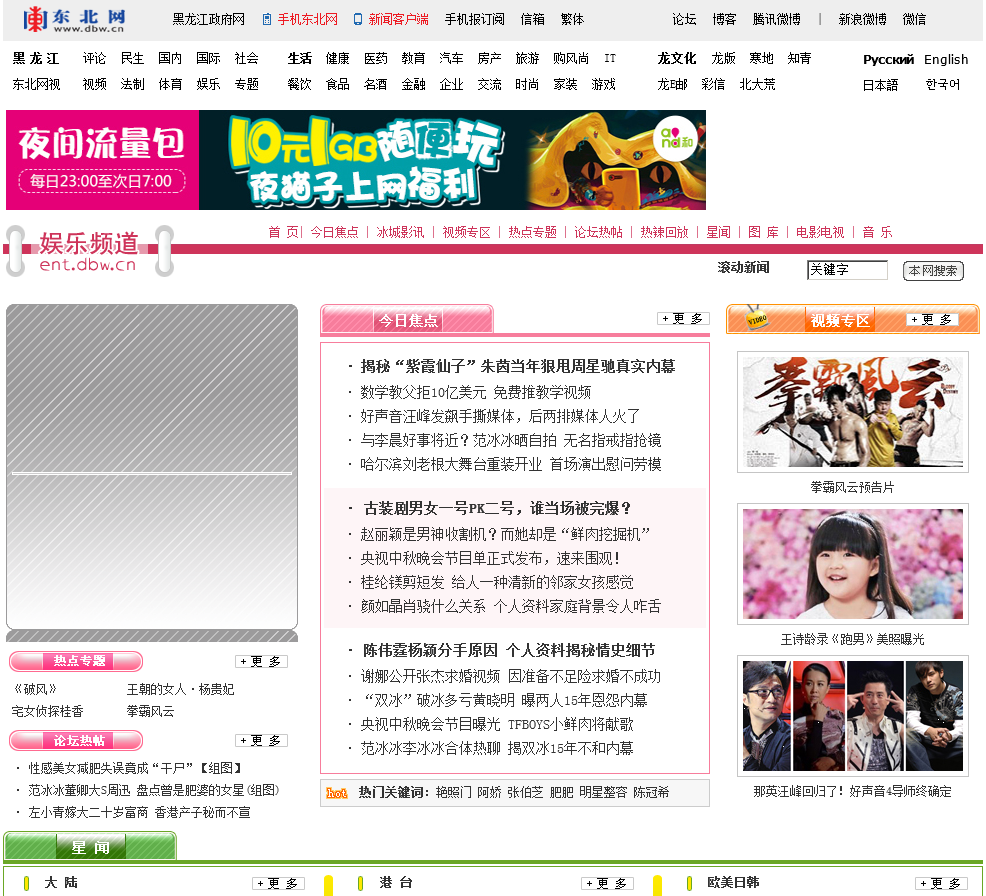Open 范冰冰李冰冰合体热聊 article
Viewport: 986px width, 896px height.
click(x=497, y=748)
